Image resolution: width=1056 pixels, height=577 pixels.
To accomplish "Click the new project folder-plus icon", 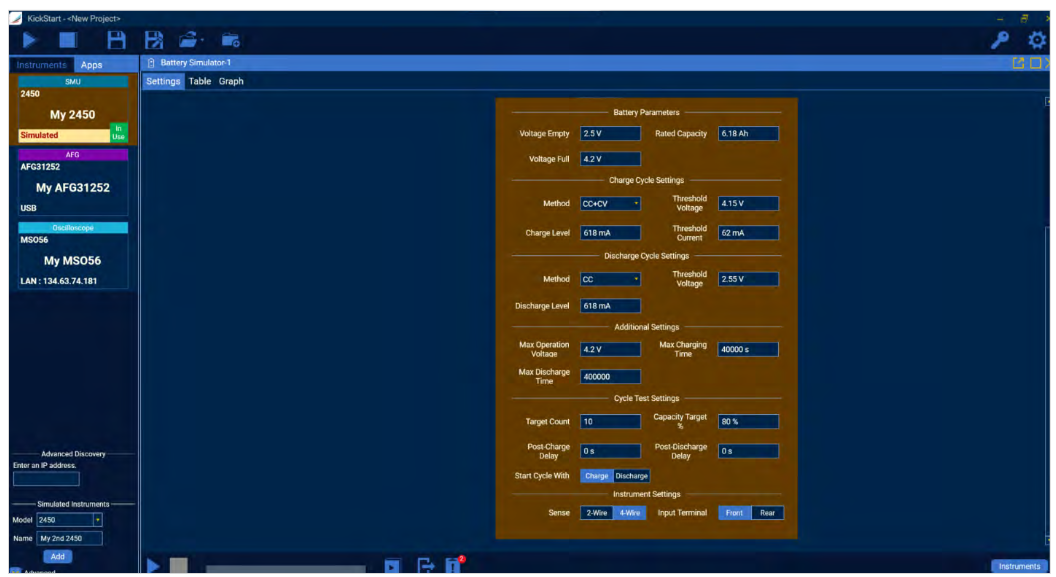I will tap(231, 40).
